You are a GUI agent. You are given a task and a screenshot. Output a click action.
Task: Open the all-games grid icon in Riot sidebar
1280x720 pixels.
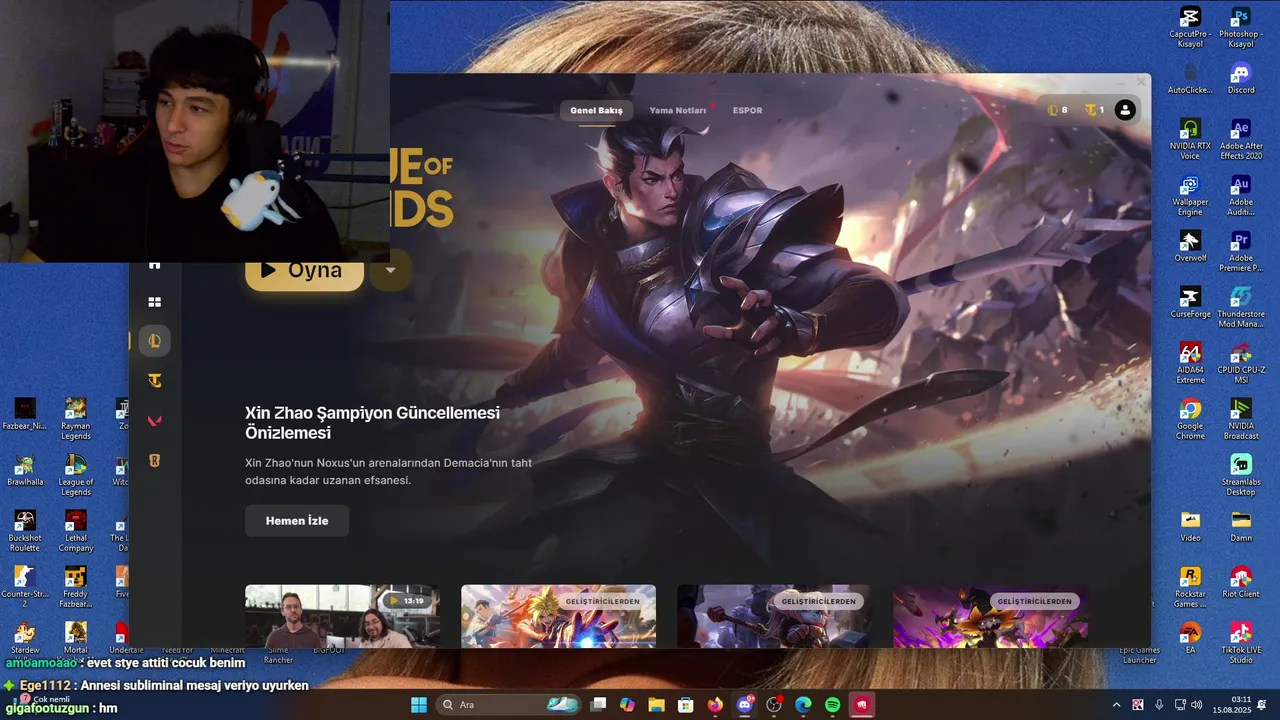tap(154, 302)
